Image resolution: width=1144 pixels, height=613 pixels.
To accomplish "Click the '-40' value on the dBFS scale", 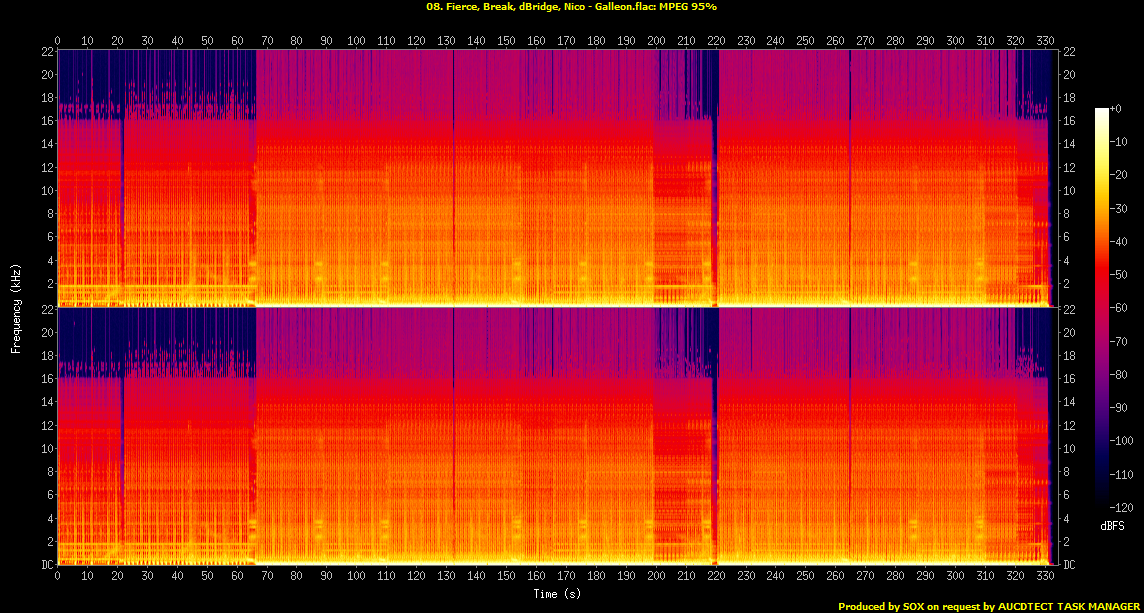I will click(1118, 241).
